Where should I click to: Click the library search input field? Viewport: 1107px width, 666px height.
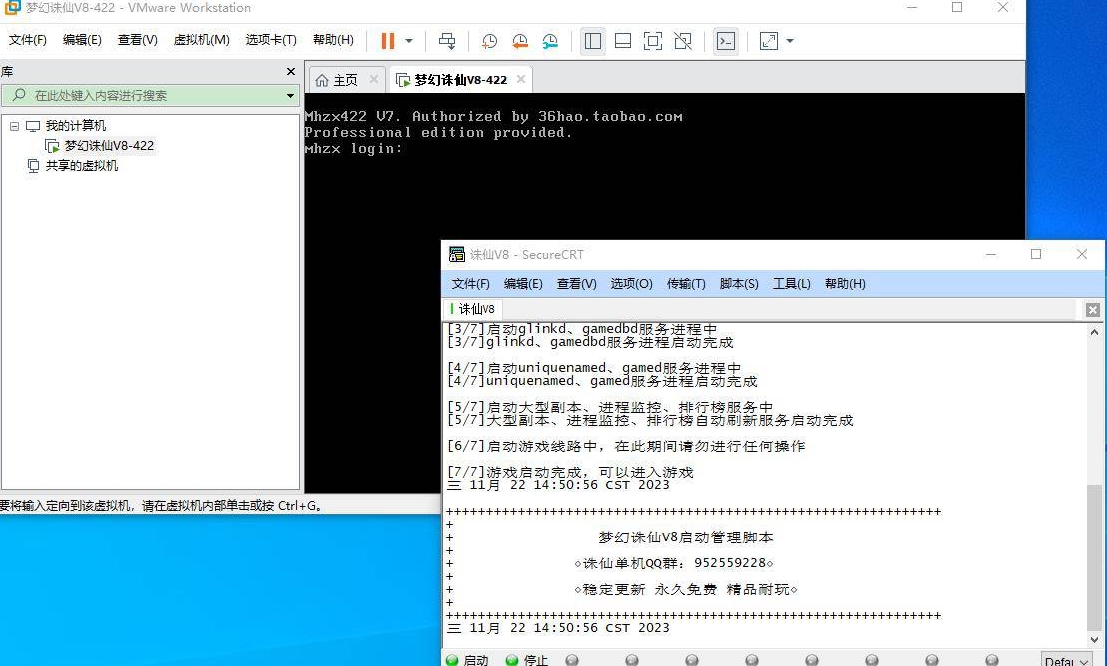(x=150, y=95)
